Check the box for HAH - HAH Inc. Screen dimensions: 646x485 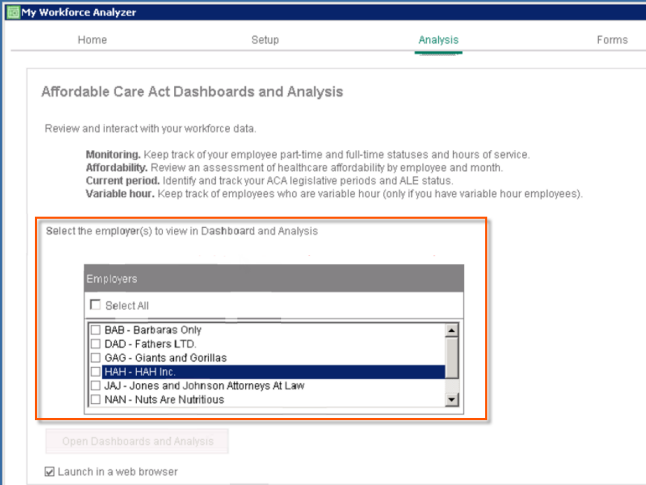(x=96, y=372)
